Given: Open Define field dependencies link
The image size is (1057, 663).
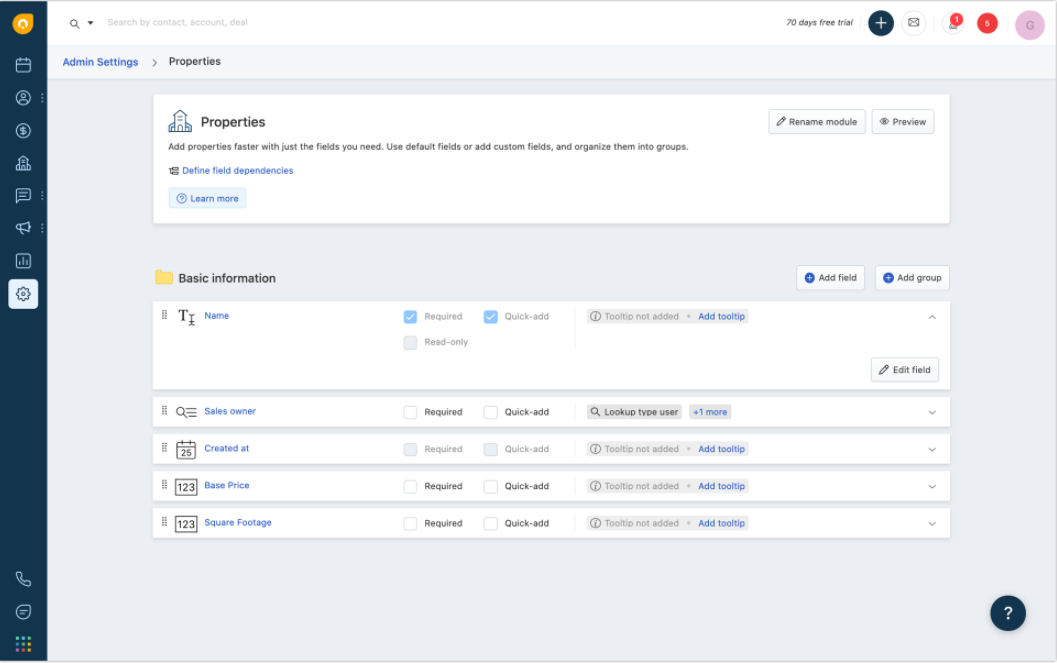Looking at the screenshot, I should [x=237, y=171].
